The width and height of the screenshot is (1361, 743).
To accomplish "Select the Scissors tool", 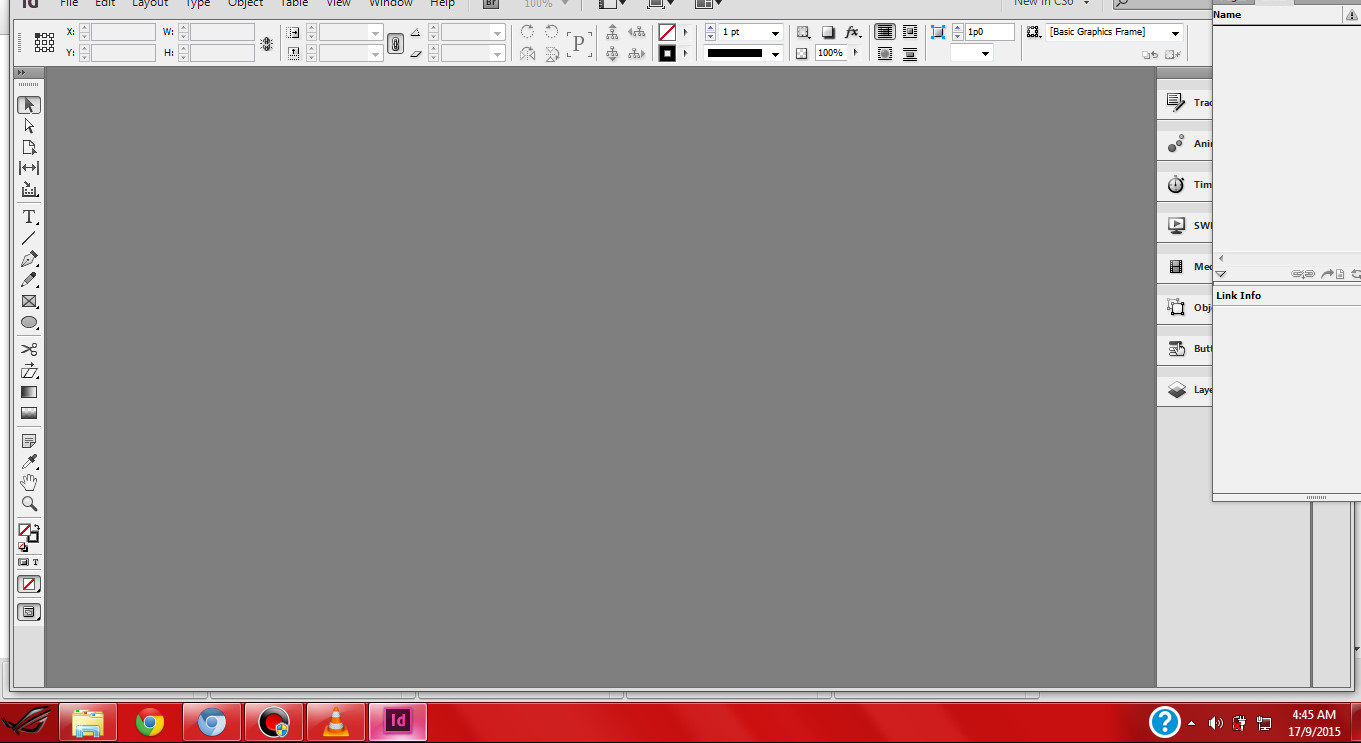I will [29, 349].
